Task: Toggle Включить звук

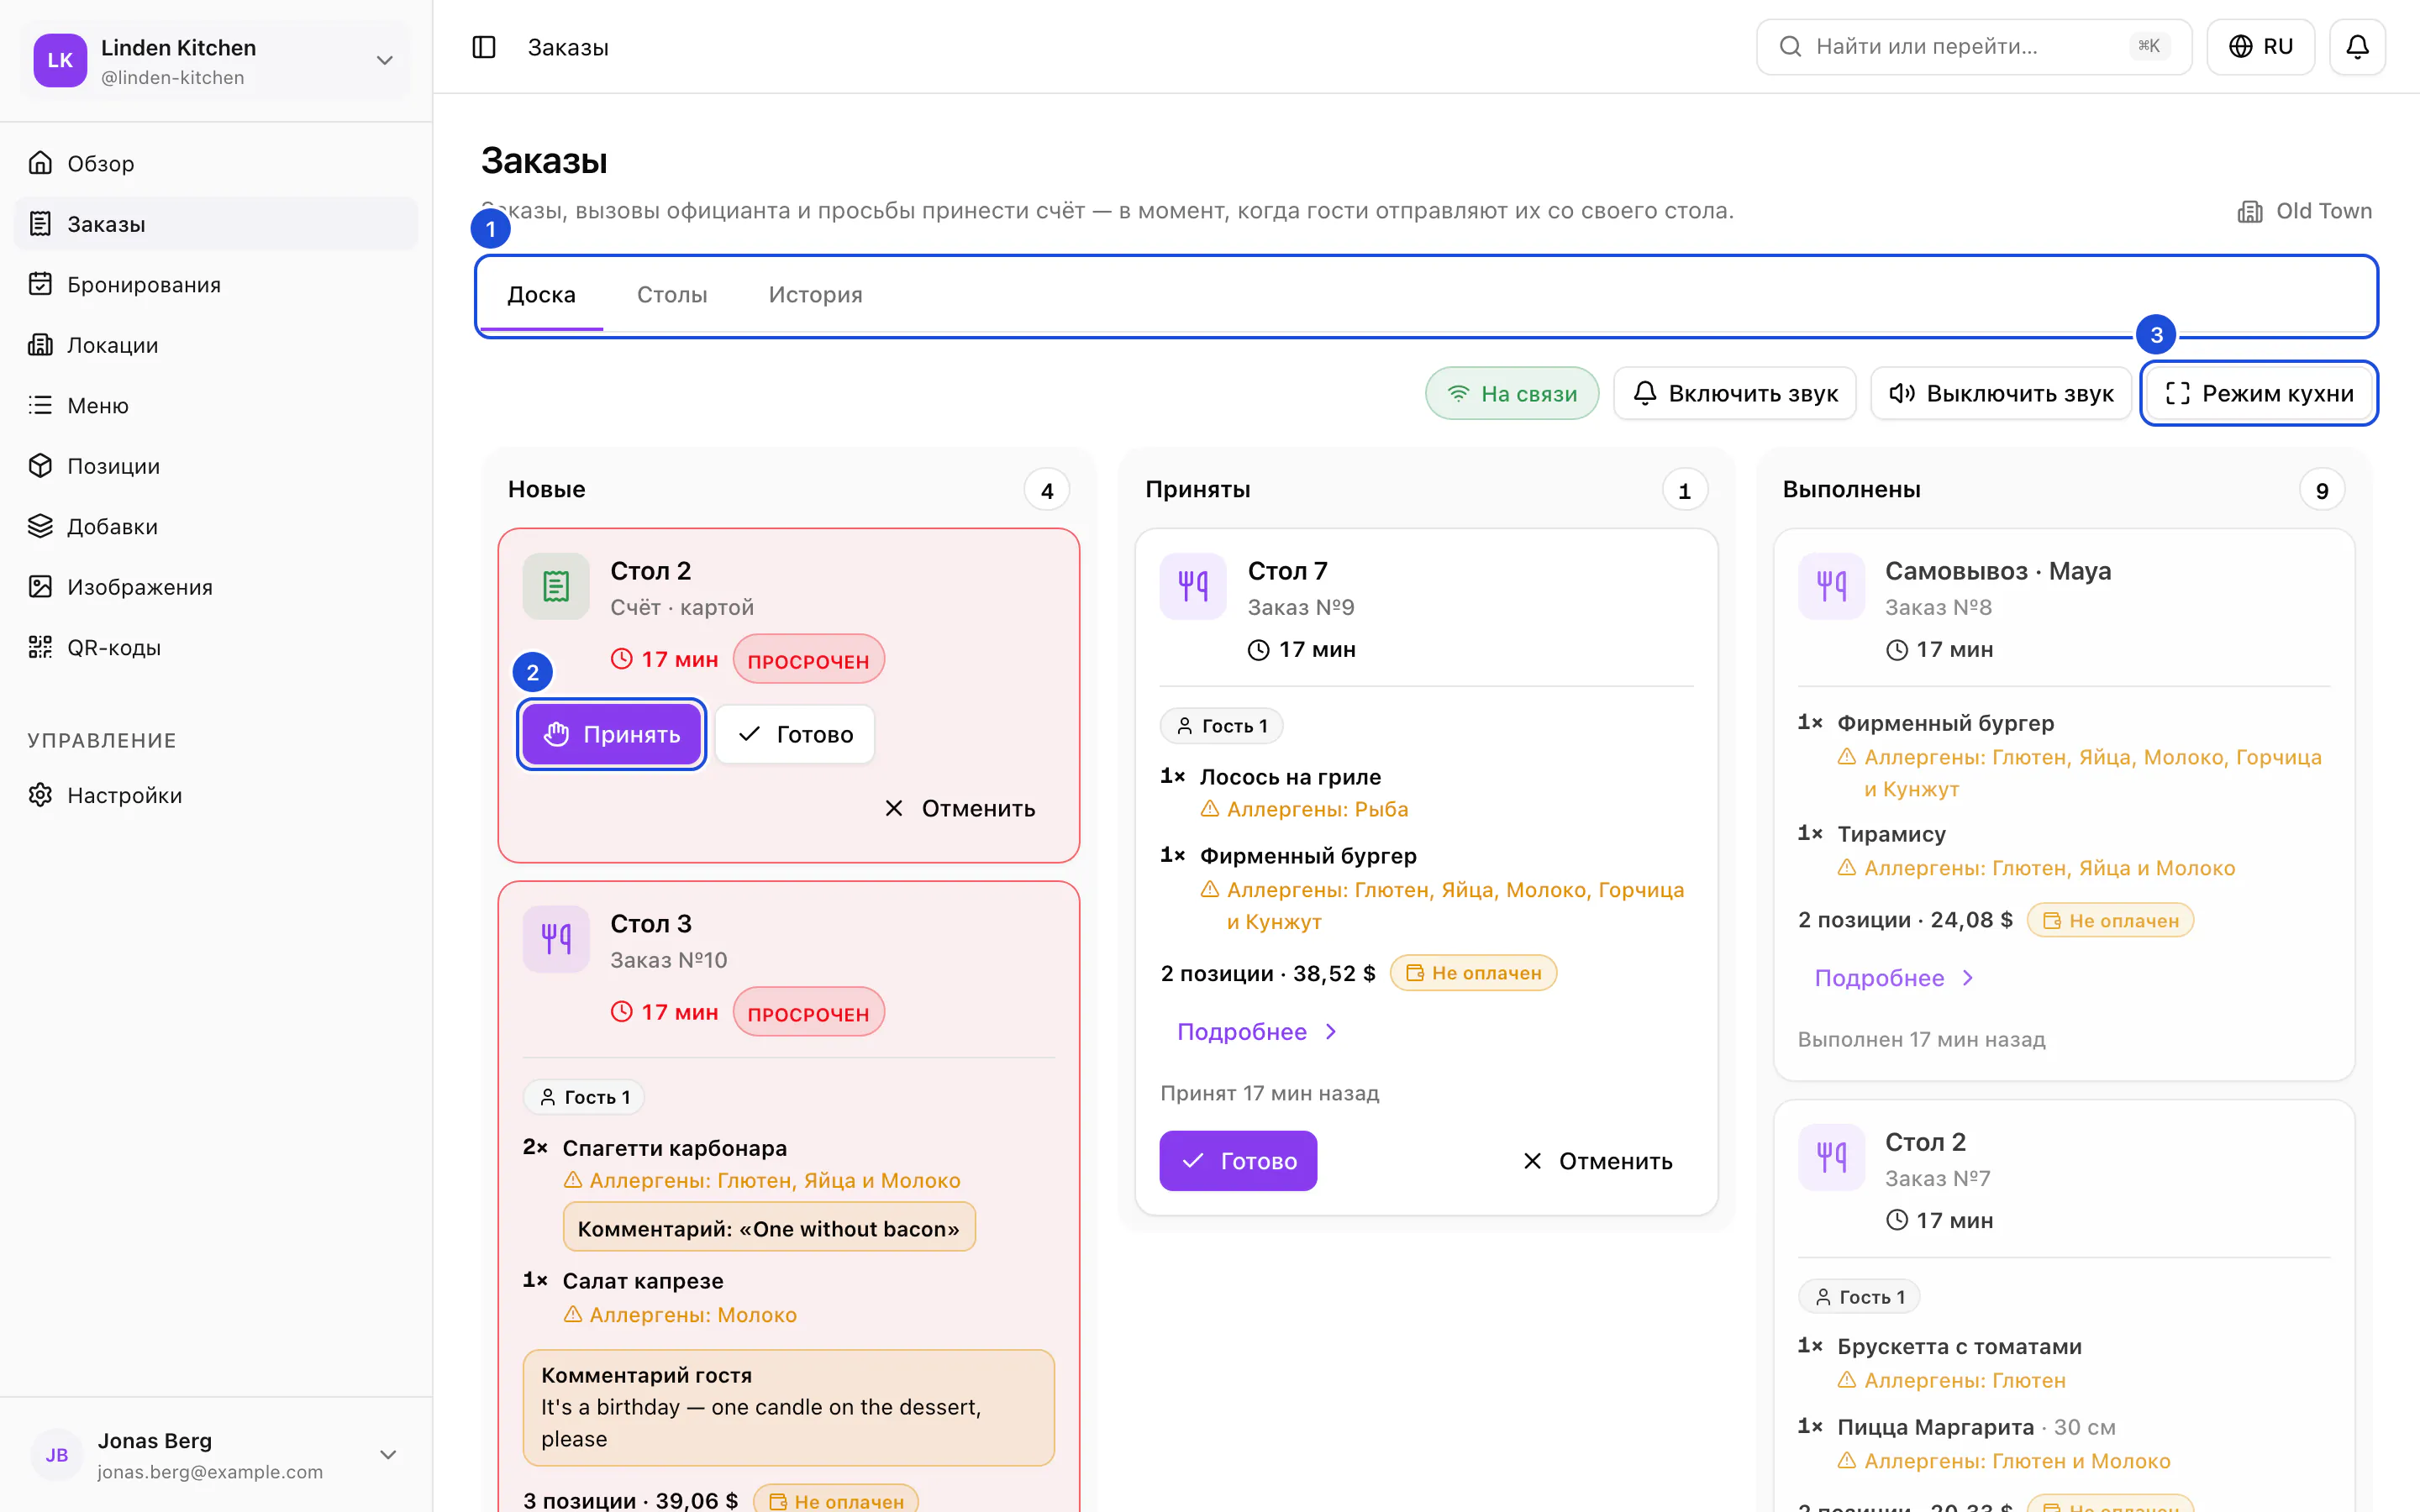Action: (x=1735, y=393)
